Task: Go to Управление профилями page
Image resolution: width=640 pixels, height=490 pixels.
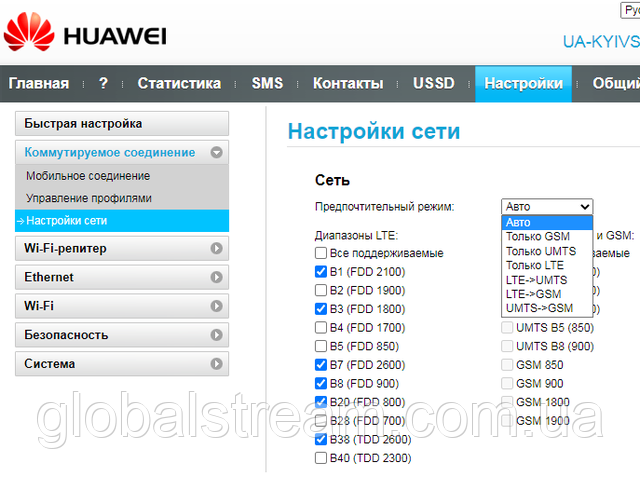Action: pos(90,198)
